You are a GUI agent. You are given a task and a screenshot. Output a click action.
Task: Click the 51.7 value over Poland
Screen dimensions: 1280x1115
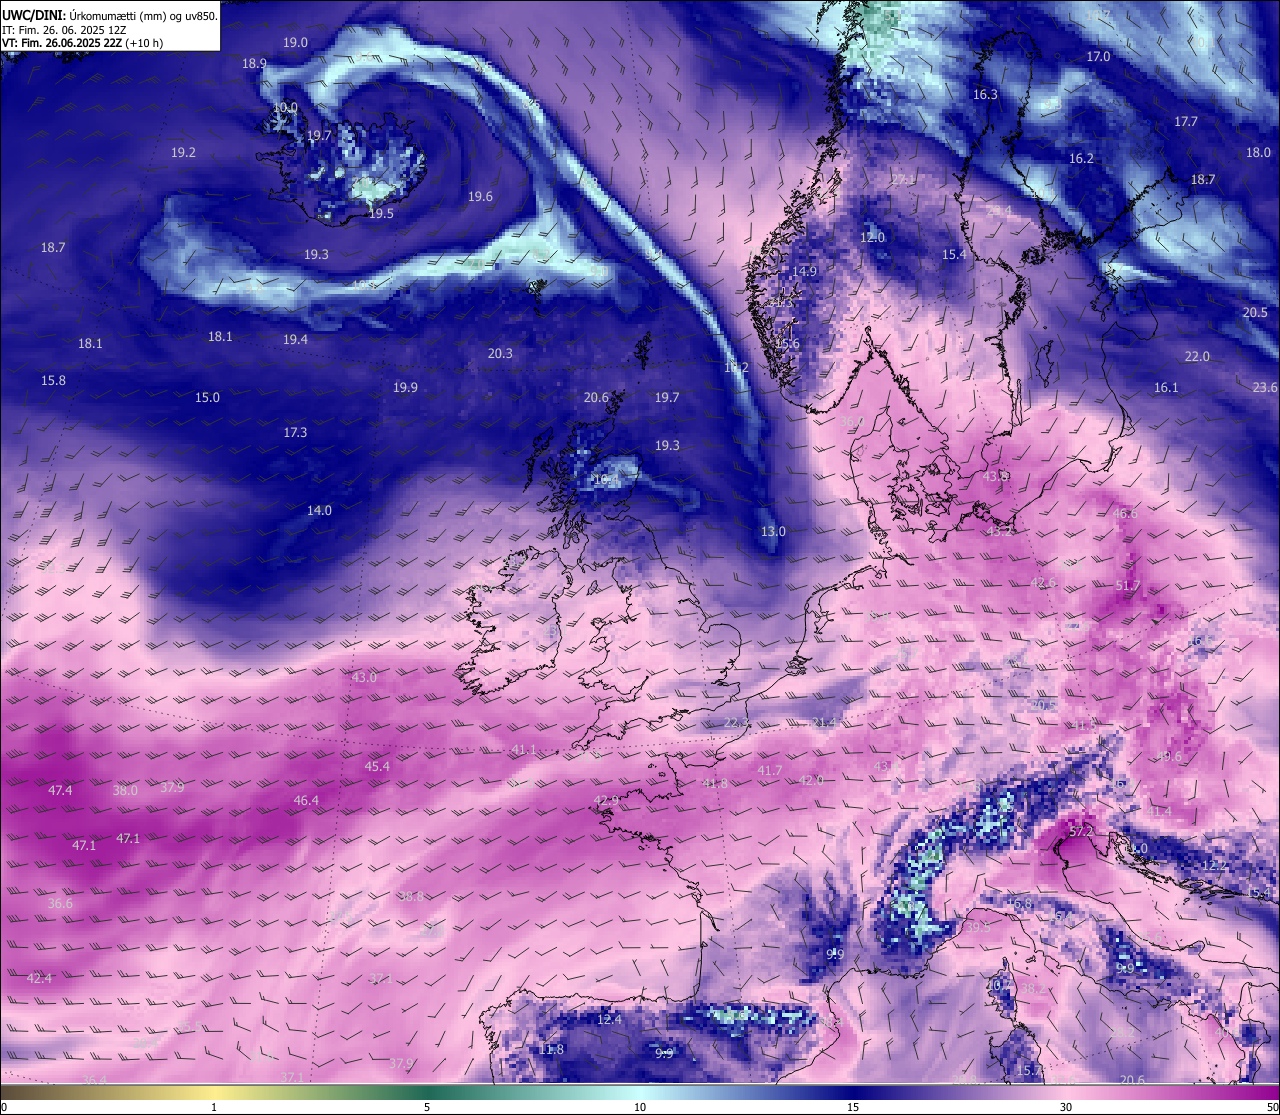pos(1128,585)
